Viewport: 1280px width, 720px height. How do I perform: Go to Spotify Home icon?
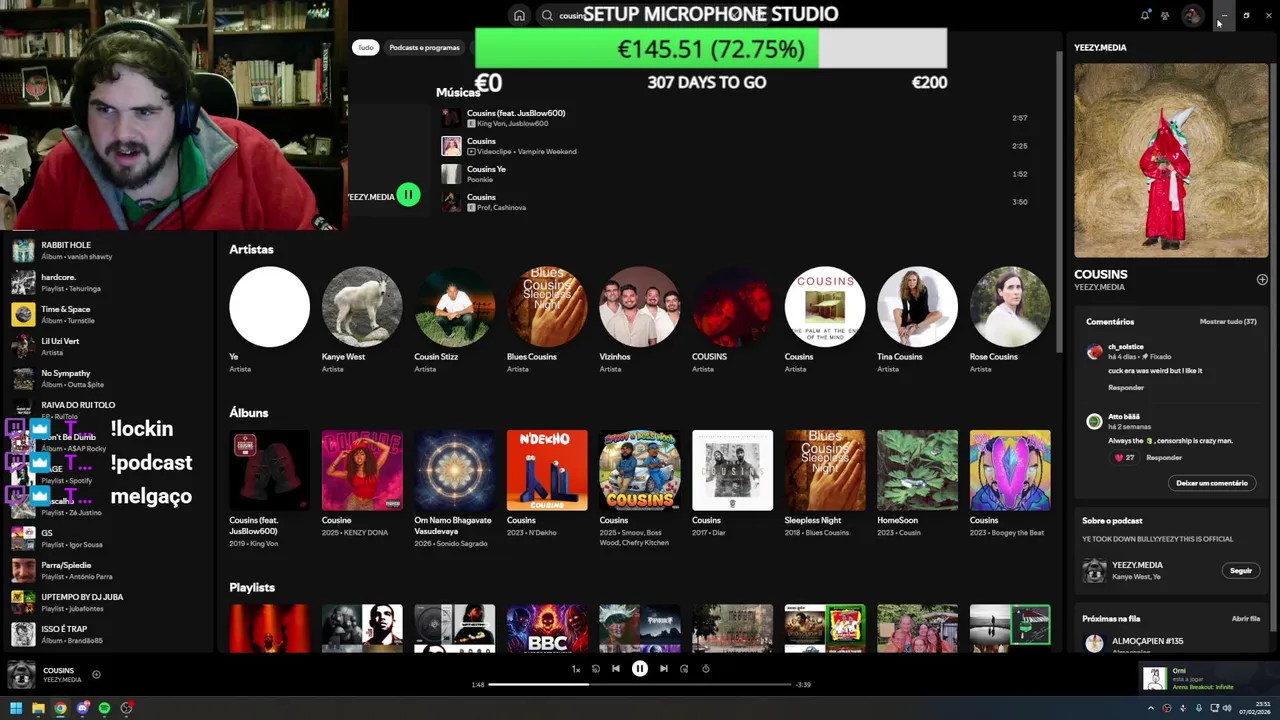tap(519, 15)
